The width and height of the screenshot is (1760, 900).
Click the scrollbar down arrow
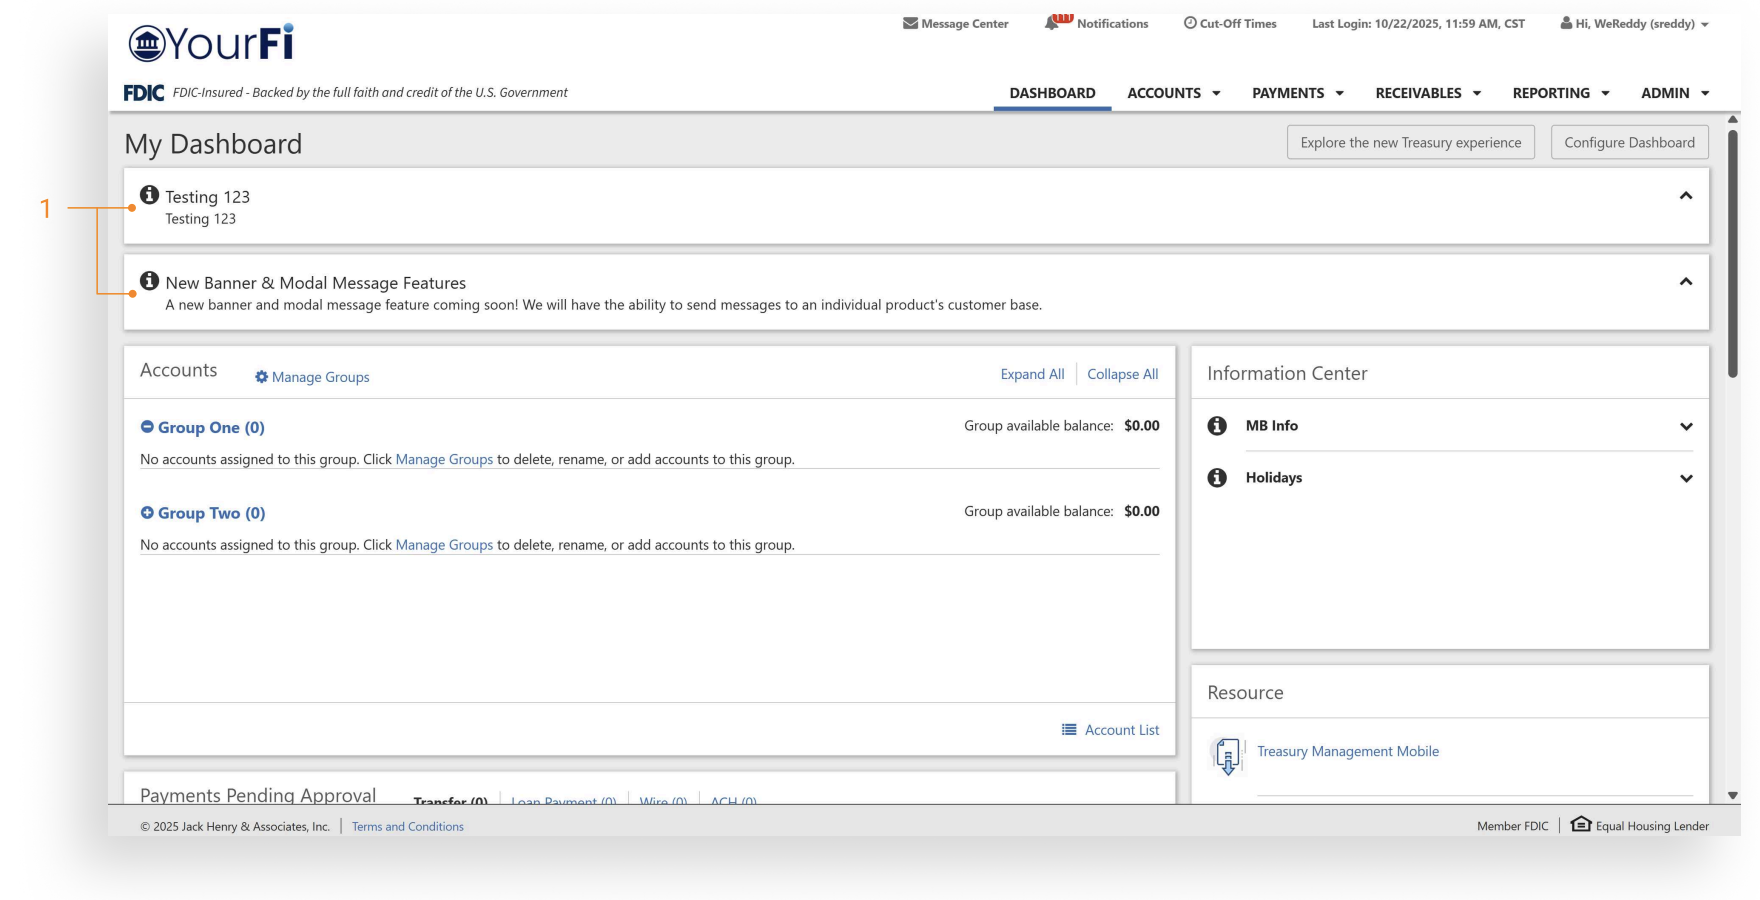[x=1733, y=796]
